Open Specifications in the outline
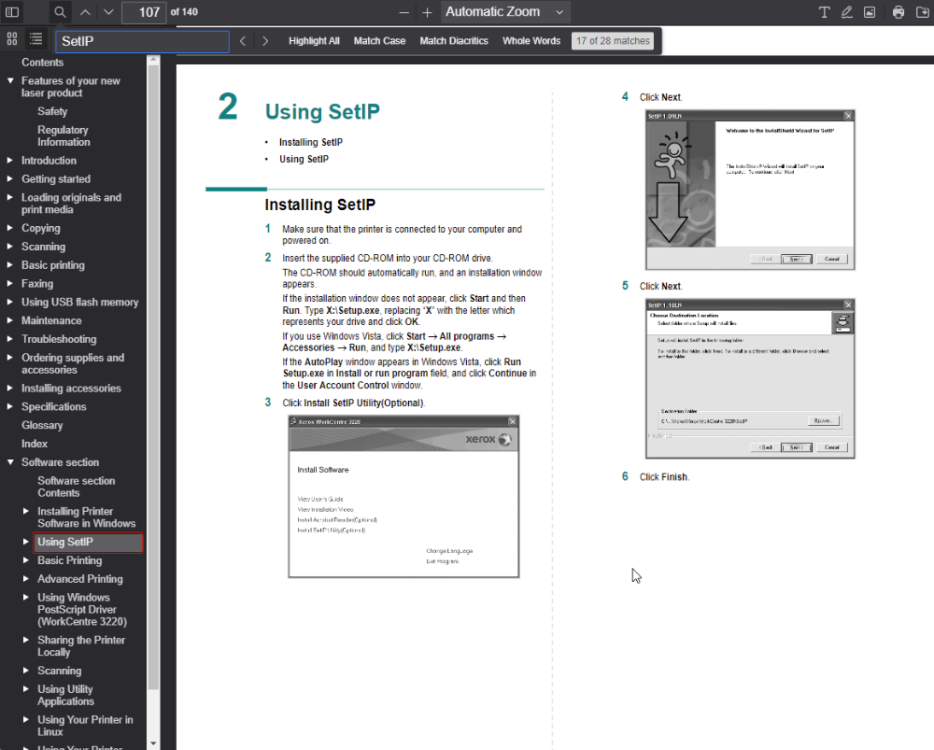Screen dimensions: 934x750 pos(54,406)
